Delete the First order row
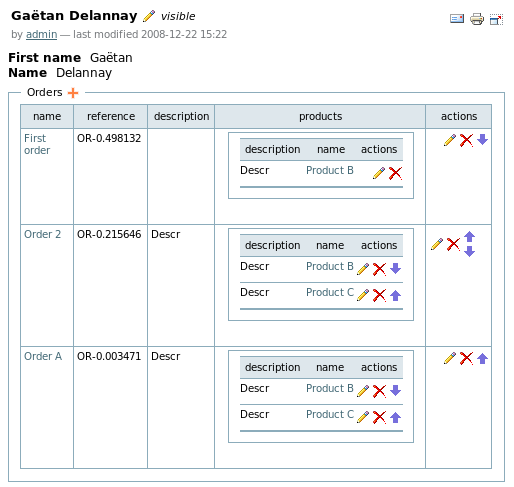This screenshot has width=514, height=487. coord(466,140)
